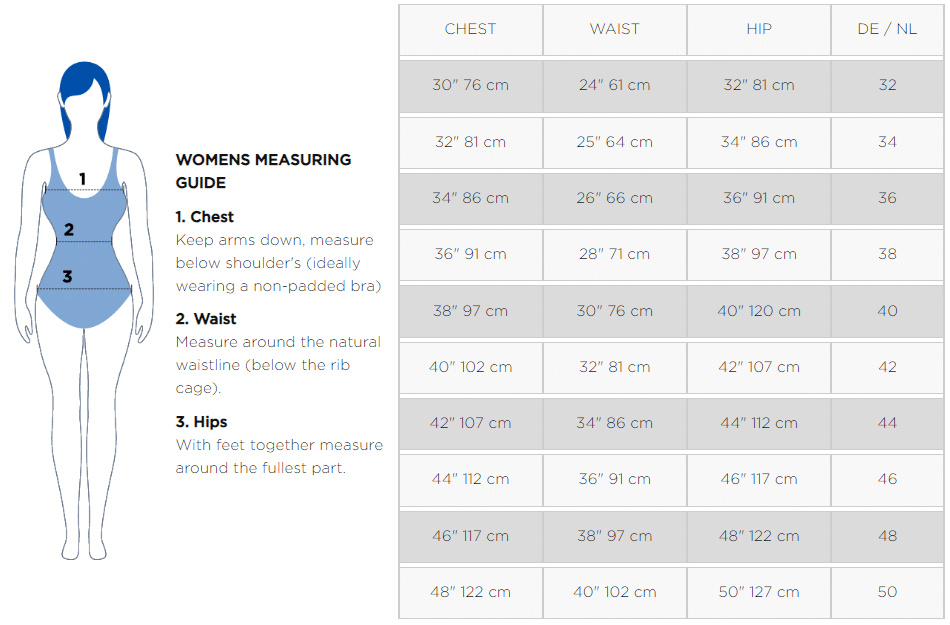Click the HIP column header
This screenshot has width=950, height=625.
[759, 29]
